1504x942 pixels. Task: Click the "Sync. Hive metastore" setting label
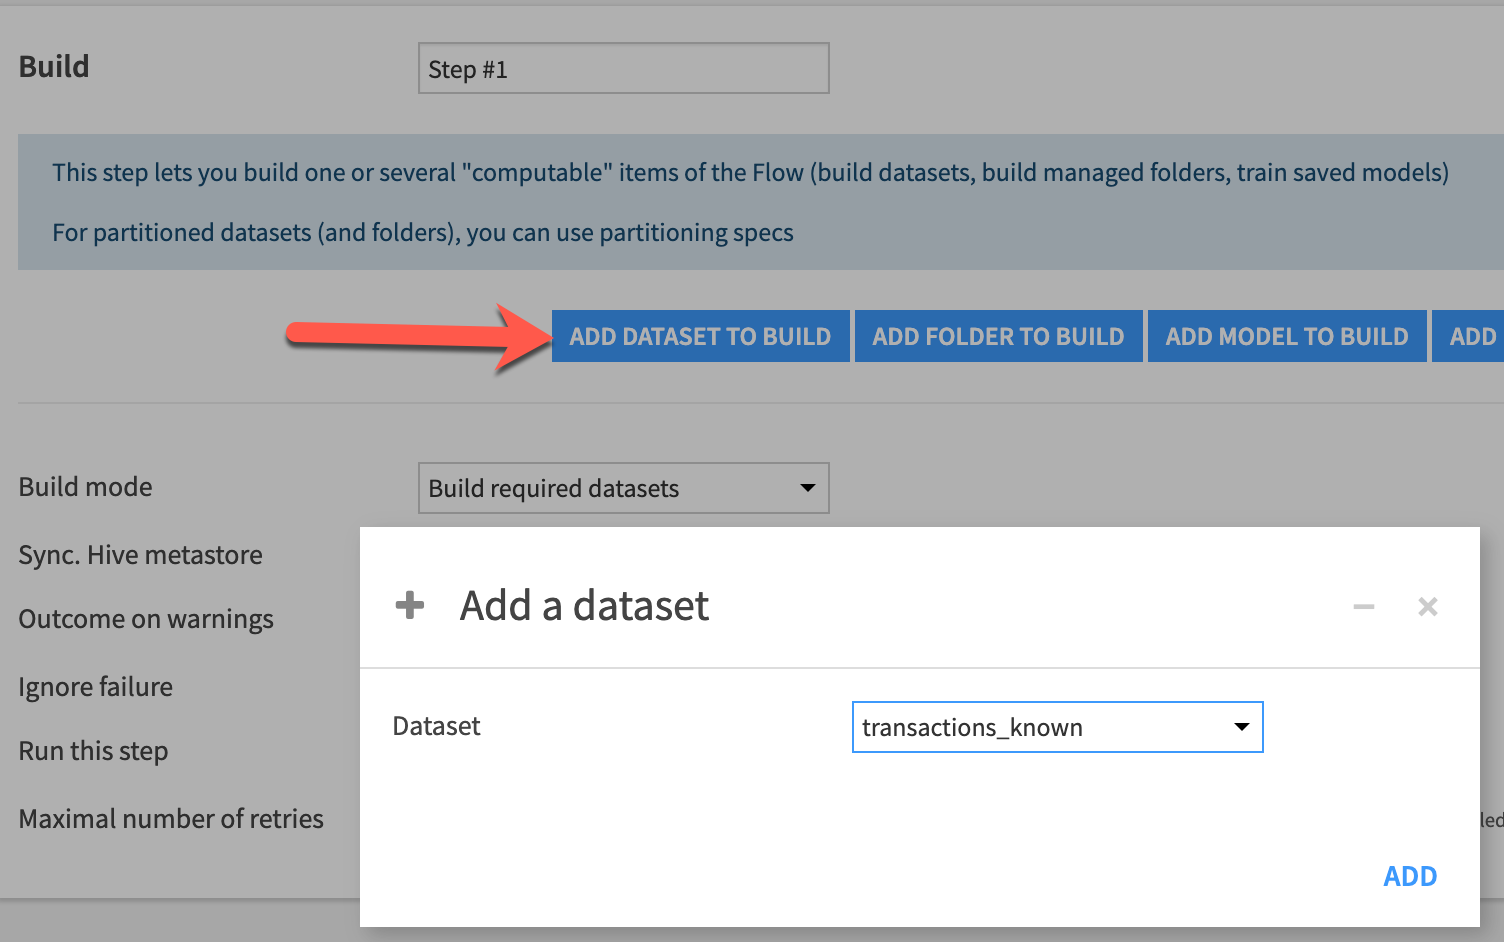140,555
